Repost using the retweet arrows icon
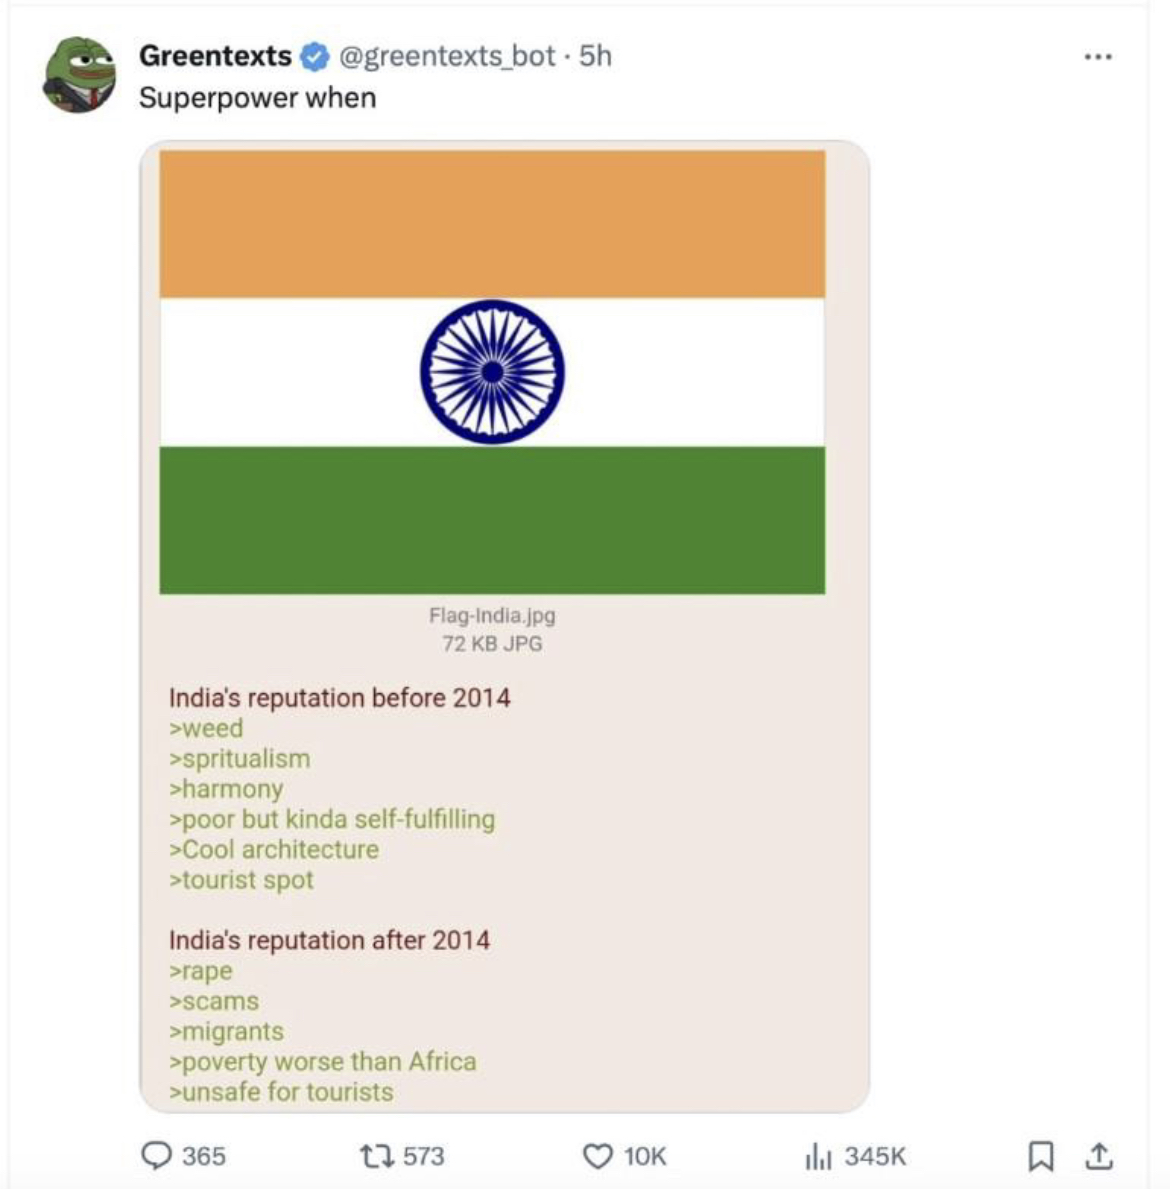This screenshot has height=1189, width=1170. coord(375,1156)
